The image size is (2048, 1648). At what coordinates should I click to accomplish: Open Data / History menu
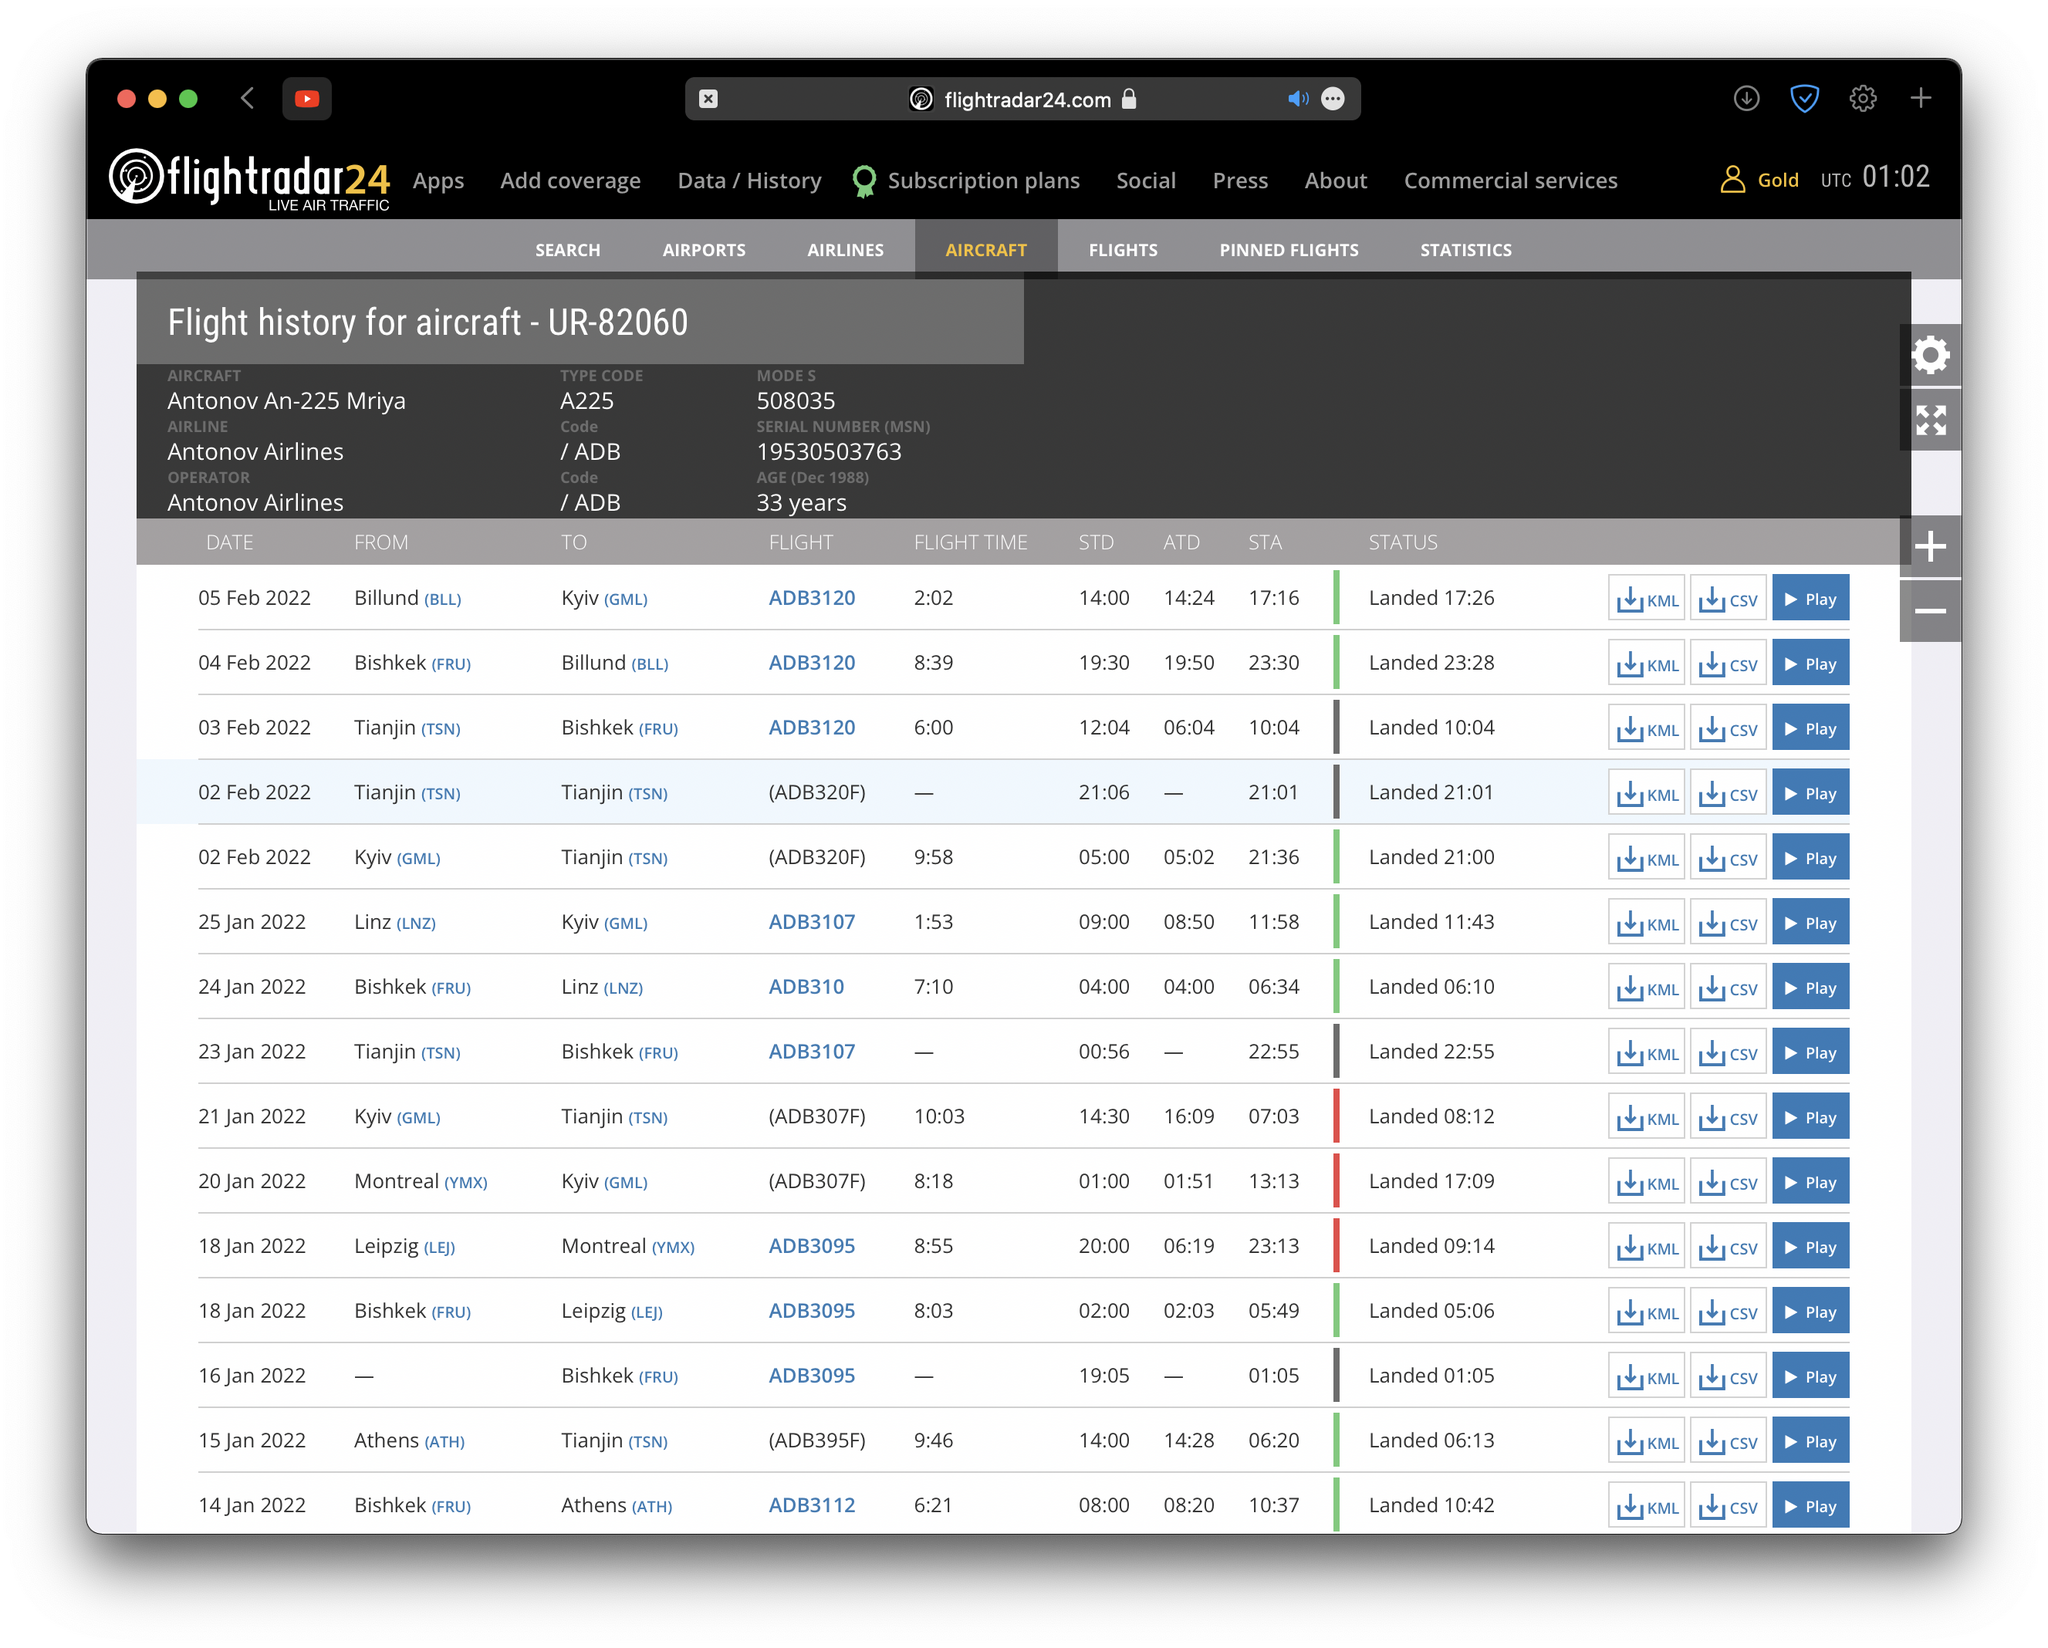tap(749, 181)
